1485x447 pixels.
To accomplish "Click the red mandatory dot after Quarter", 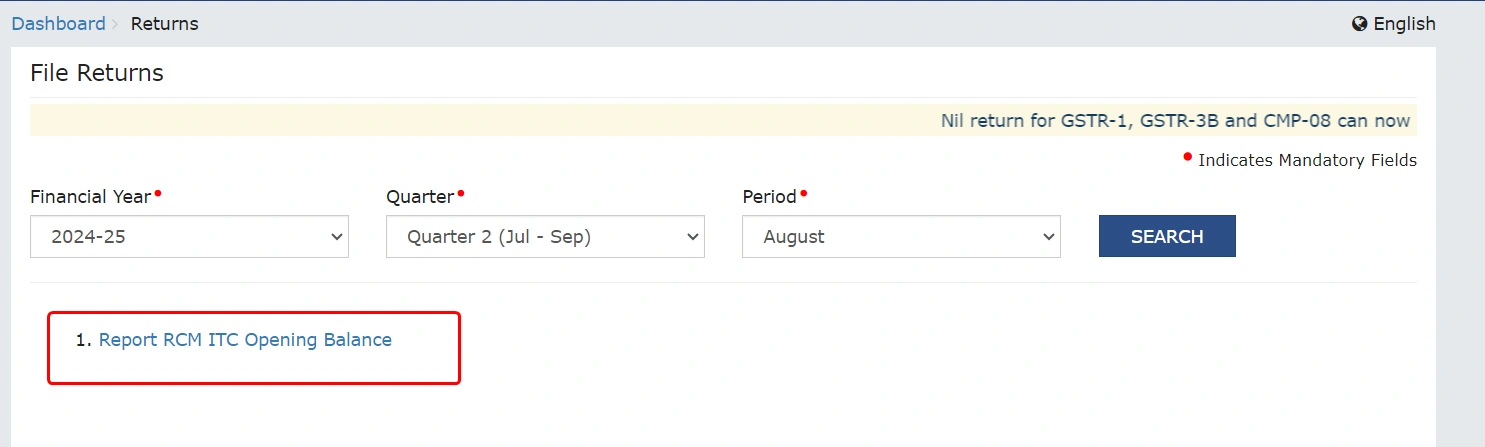I will [461, 192].
